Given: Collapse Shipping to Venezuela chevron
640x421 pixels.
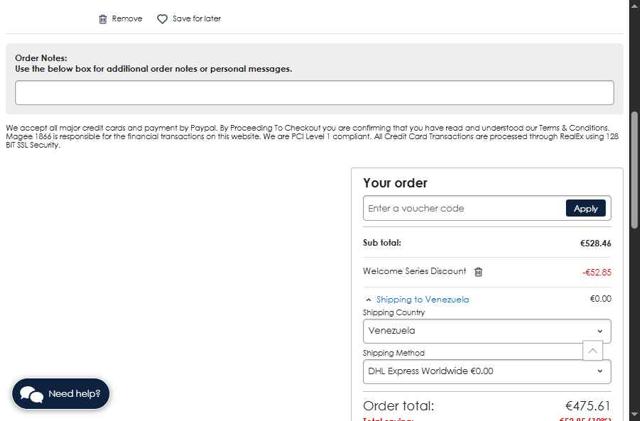Looking at the screenshot, I should point(368,300).
